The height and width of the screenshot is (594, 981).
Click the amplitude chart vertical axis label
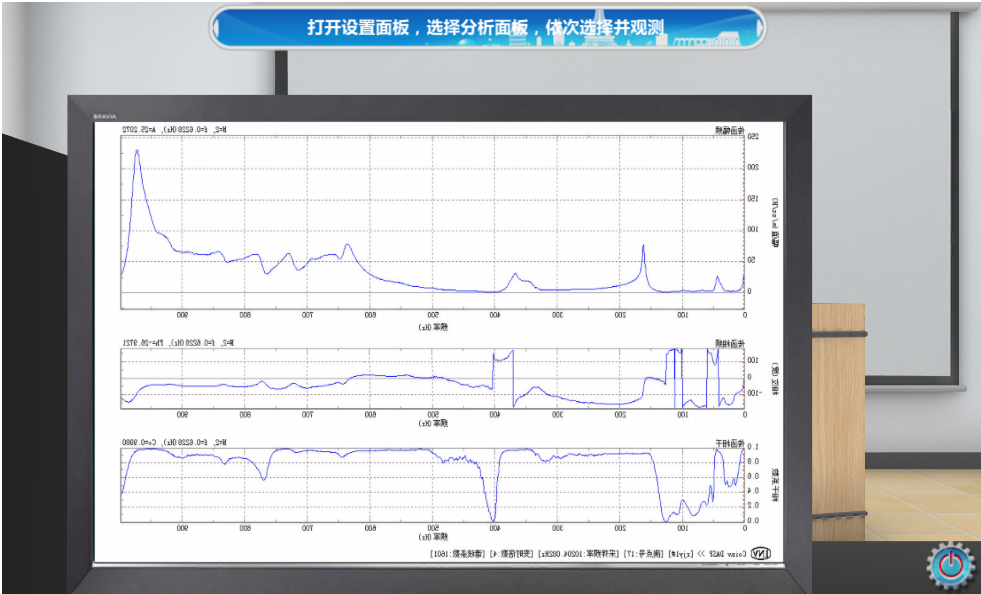(x=775, y=220)
